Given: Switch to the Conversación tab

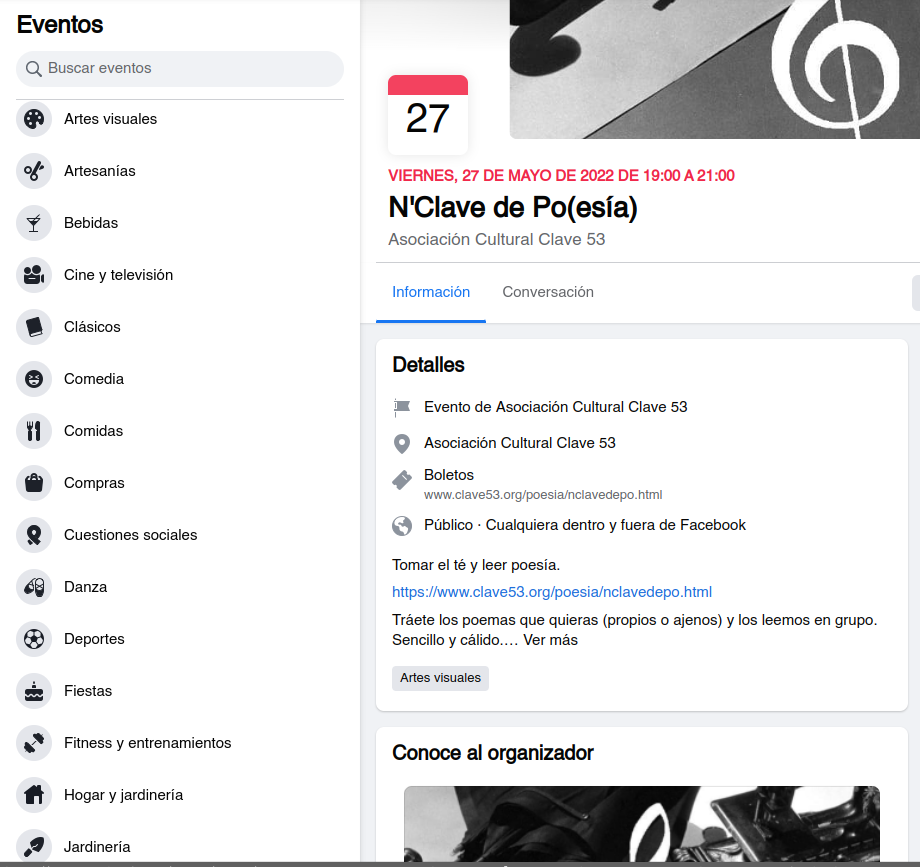Looking at the screenshot, I should click(x=548, y=292).
